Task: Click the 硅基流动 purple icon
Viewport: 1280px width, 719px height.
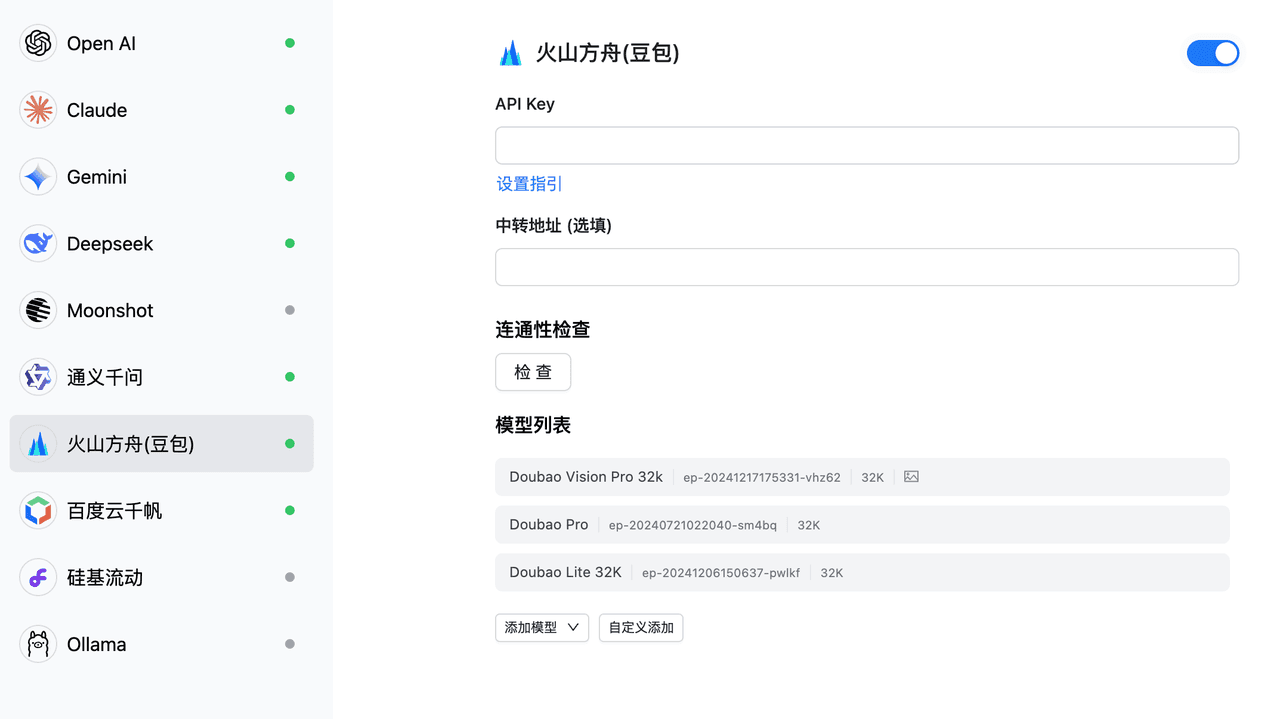Action: (38, 577)
